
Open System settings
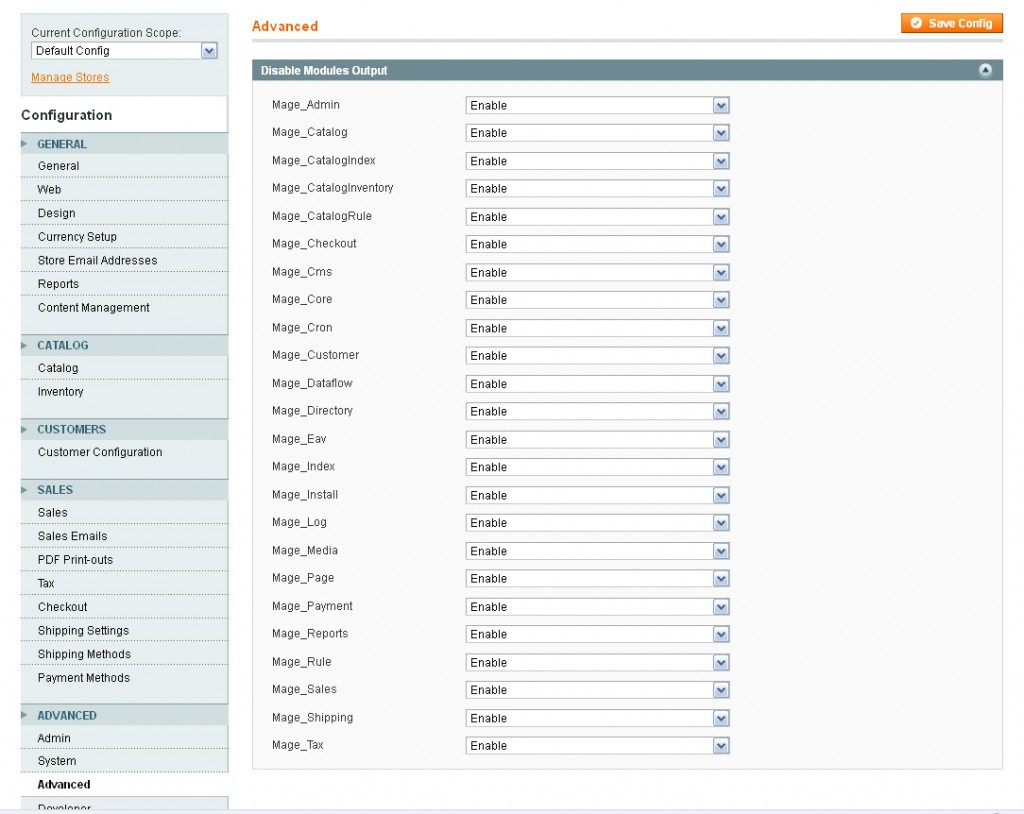tap(124, 760)
